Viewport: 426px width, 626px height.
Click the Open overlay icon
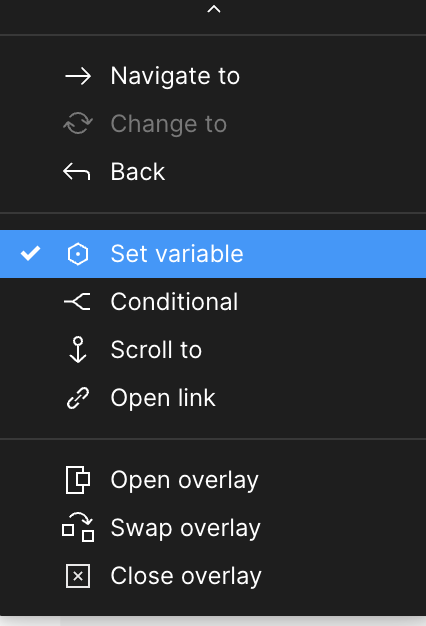(77, 480)
